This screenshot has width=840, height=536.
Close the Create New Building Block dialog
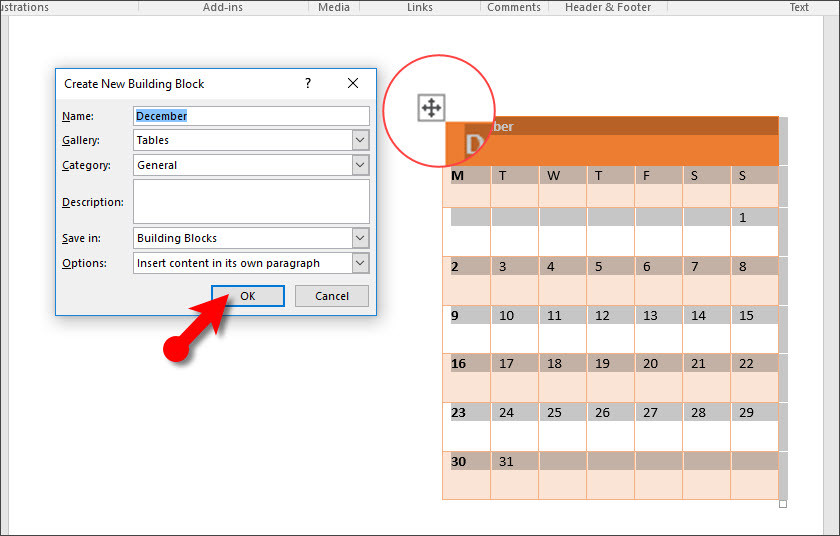tap(353, 84)
